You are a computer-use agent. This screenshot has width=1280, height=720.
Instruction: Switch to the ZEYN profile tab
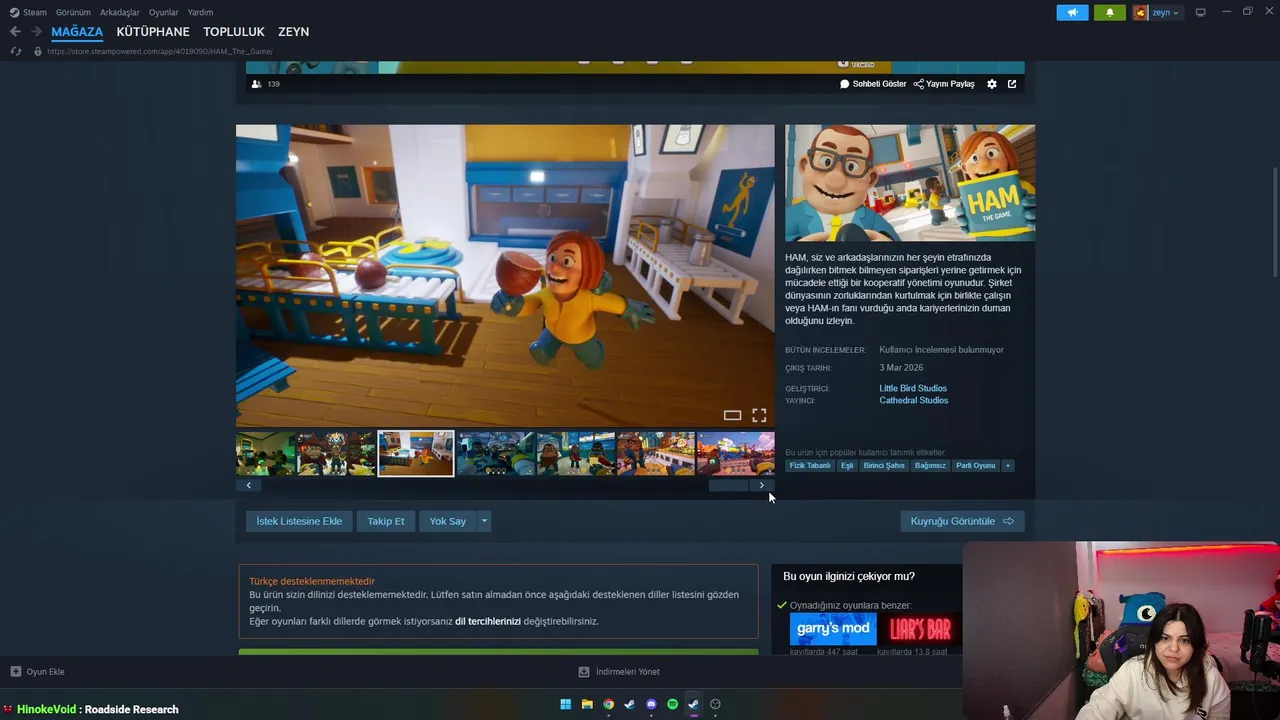pos(293,32)
